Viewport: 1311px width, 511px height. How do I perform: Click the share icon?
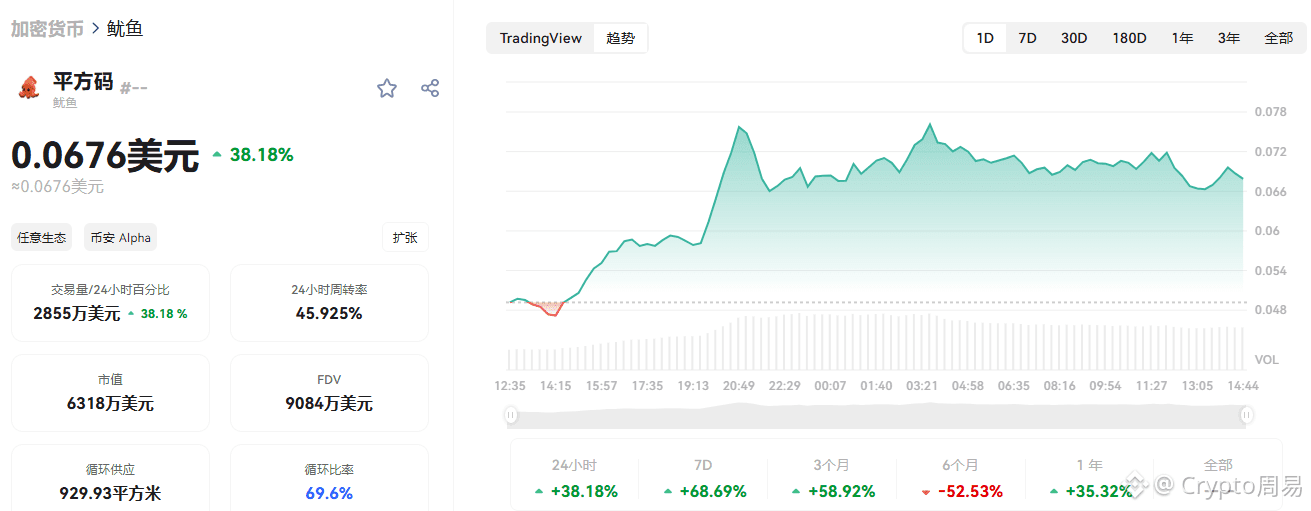point(430,88)
